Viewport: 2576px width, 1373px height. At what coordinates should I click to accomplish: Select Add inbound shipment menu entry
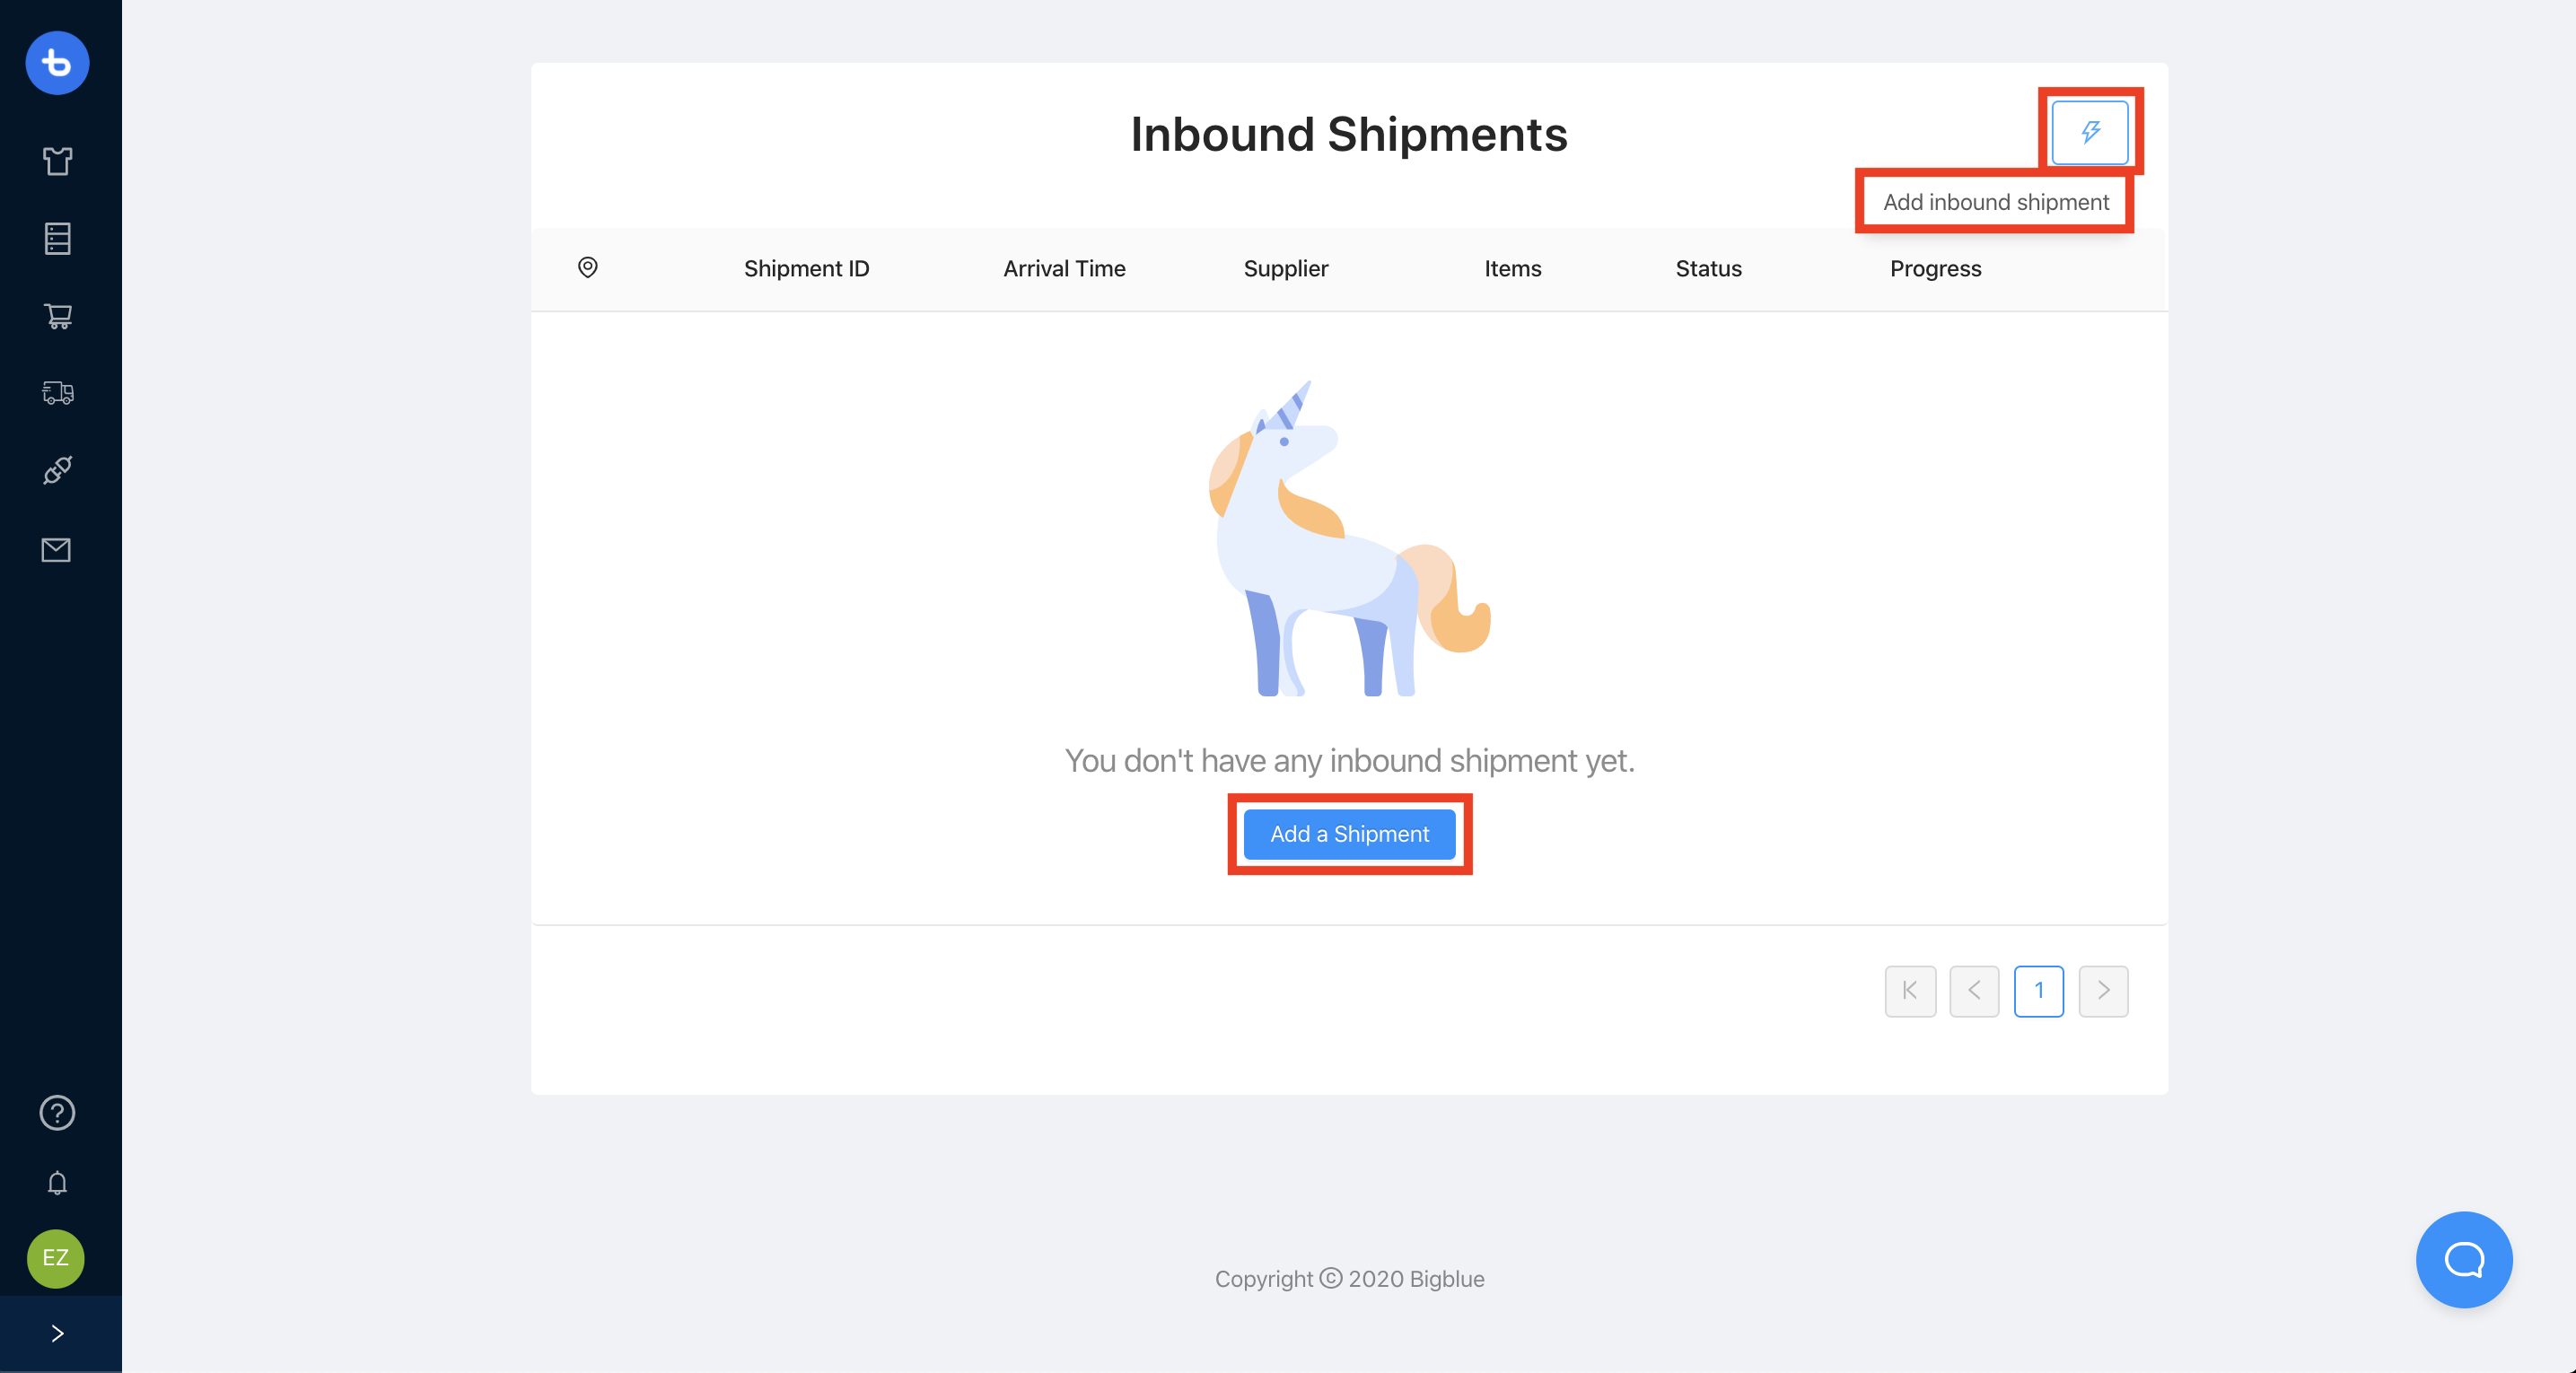point(1996,202)
